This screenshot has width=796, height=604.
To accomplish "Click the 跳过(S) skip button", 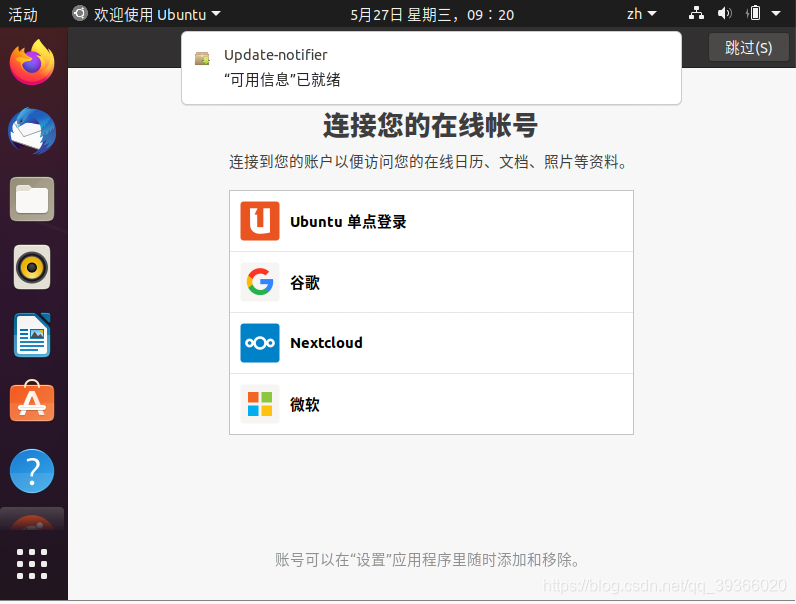I will coord(749,48).
